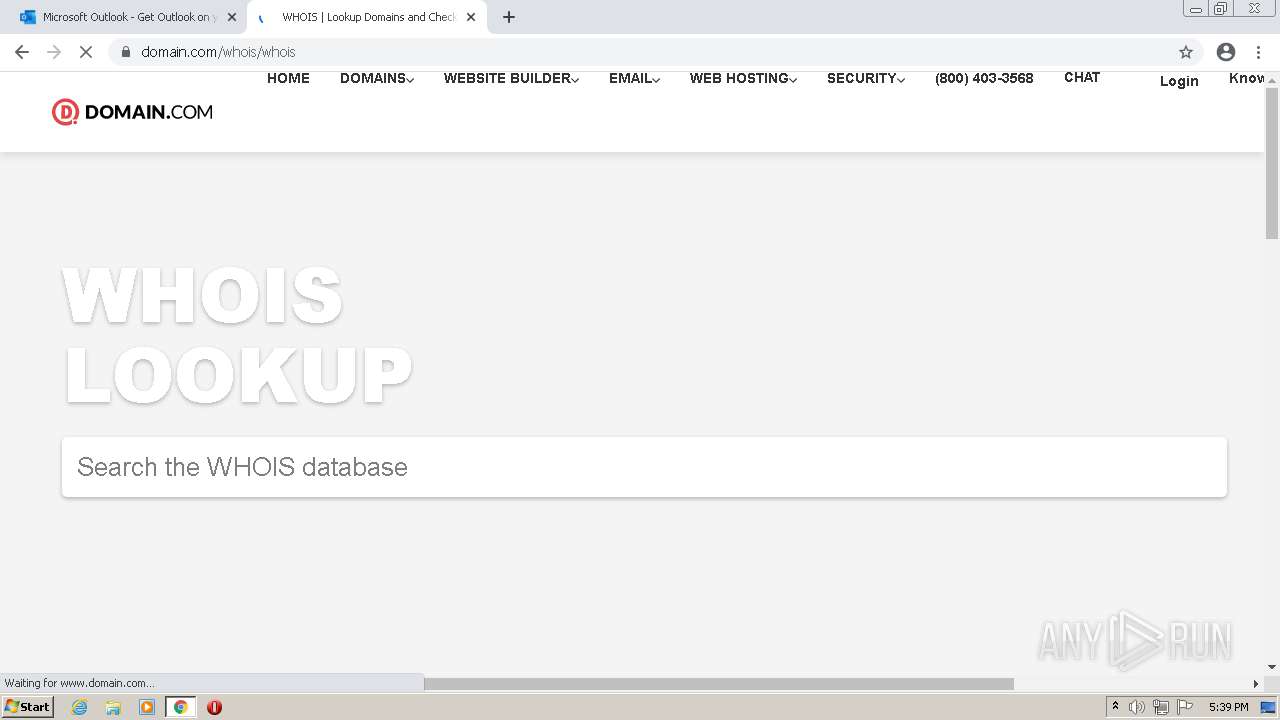Open the Windows Start menu
Viewport: 1280px width, 720px height.
(28, 707)
